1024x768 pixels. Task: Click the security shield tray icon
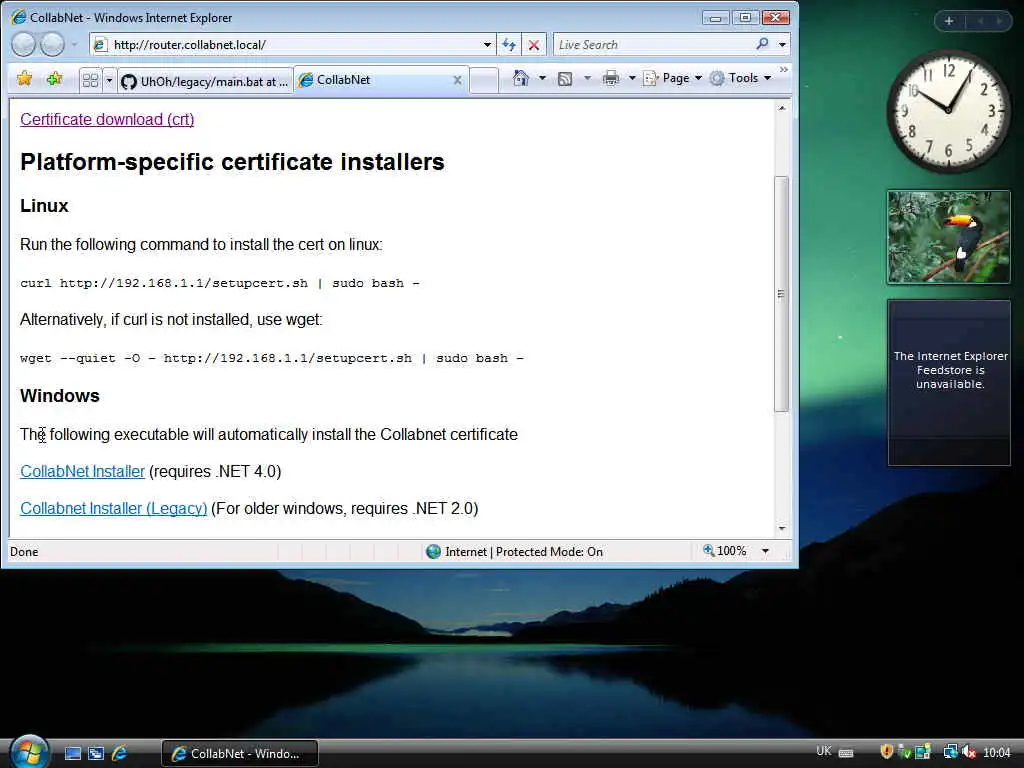click(x=886, y=752)
